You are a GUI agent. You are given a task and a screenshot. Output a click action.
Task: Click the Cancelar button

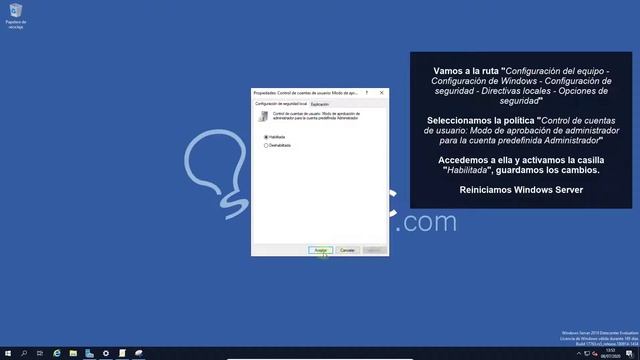click(x=347, y=250)
